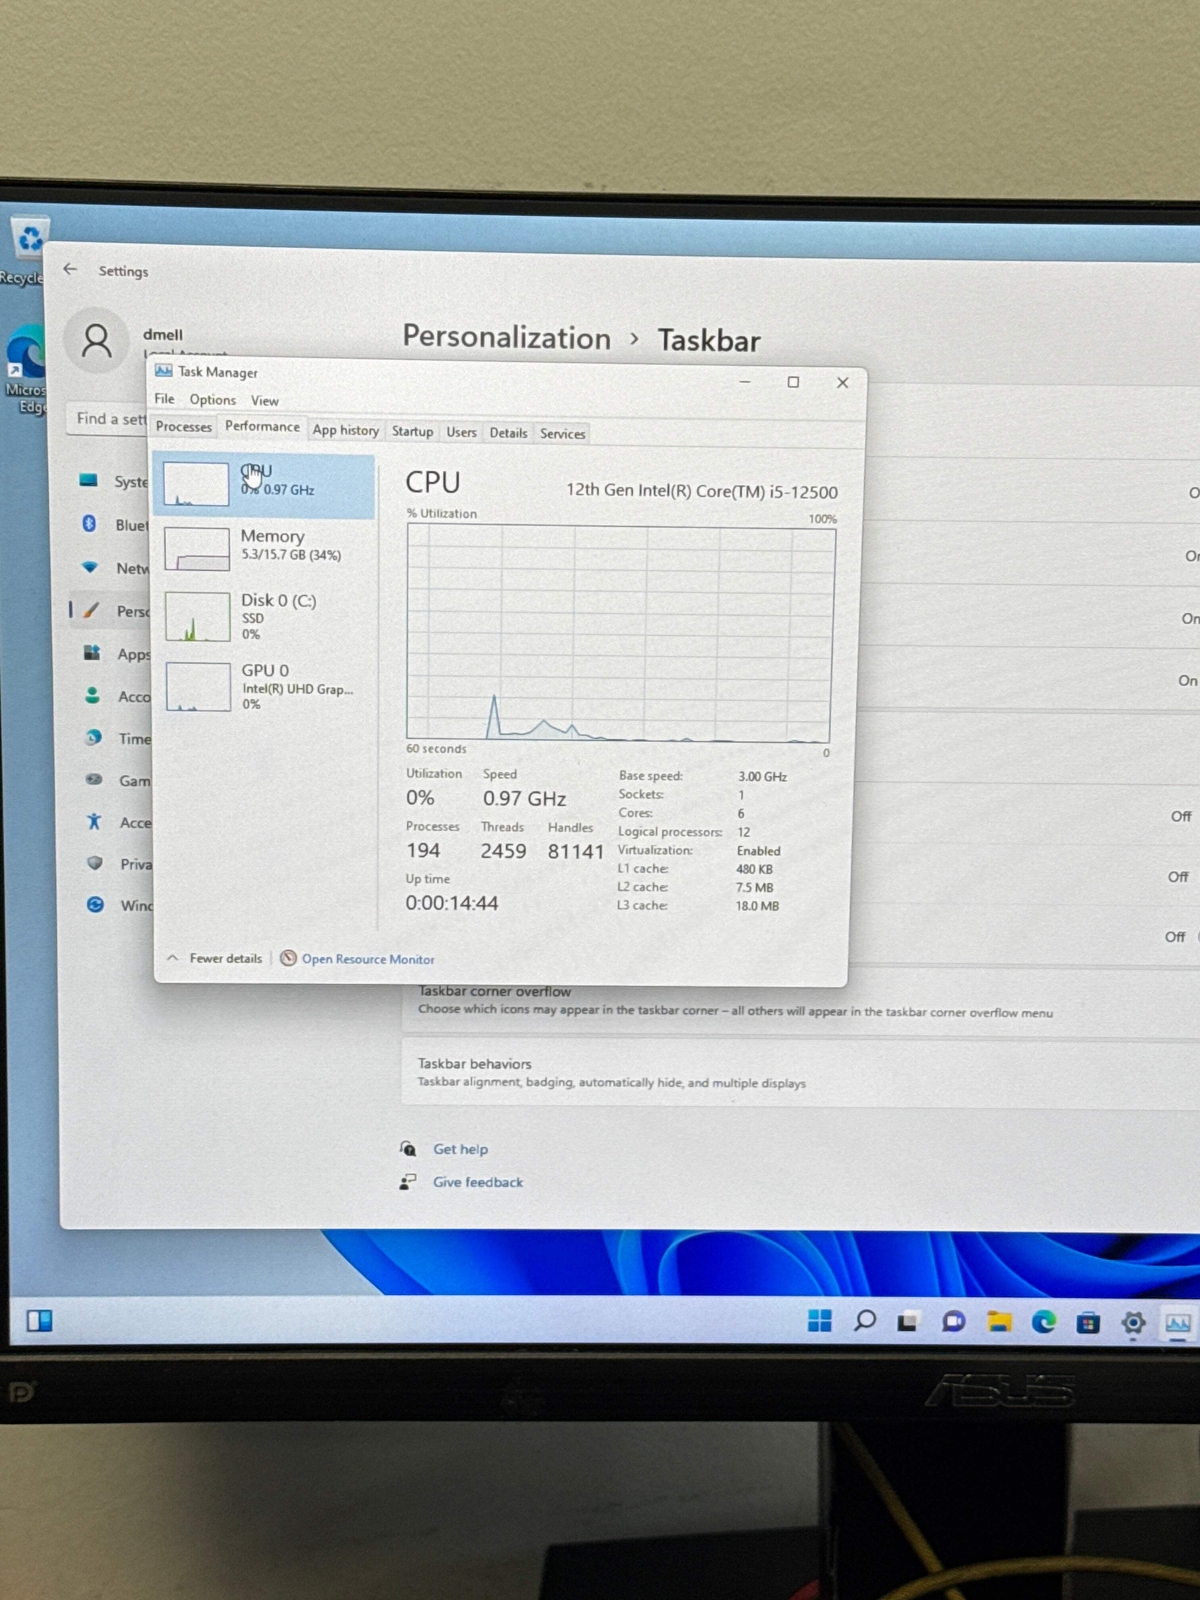Select the Memory graph thumbnail in Task Manager

[197, 549]
